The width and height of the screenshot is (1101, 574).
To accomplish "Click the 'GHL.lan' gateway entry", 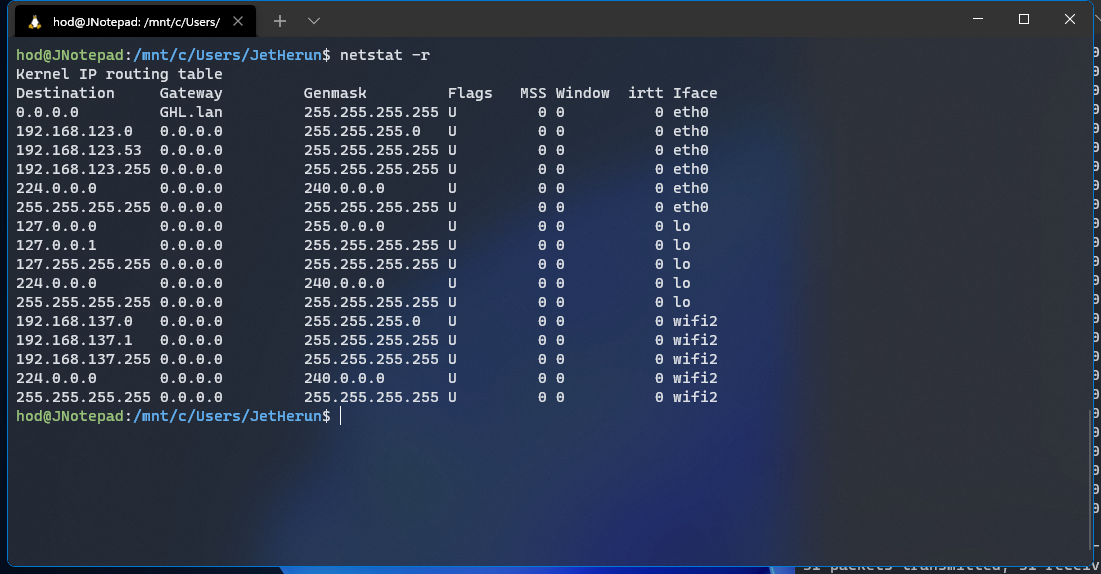I will pos(191,112).
